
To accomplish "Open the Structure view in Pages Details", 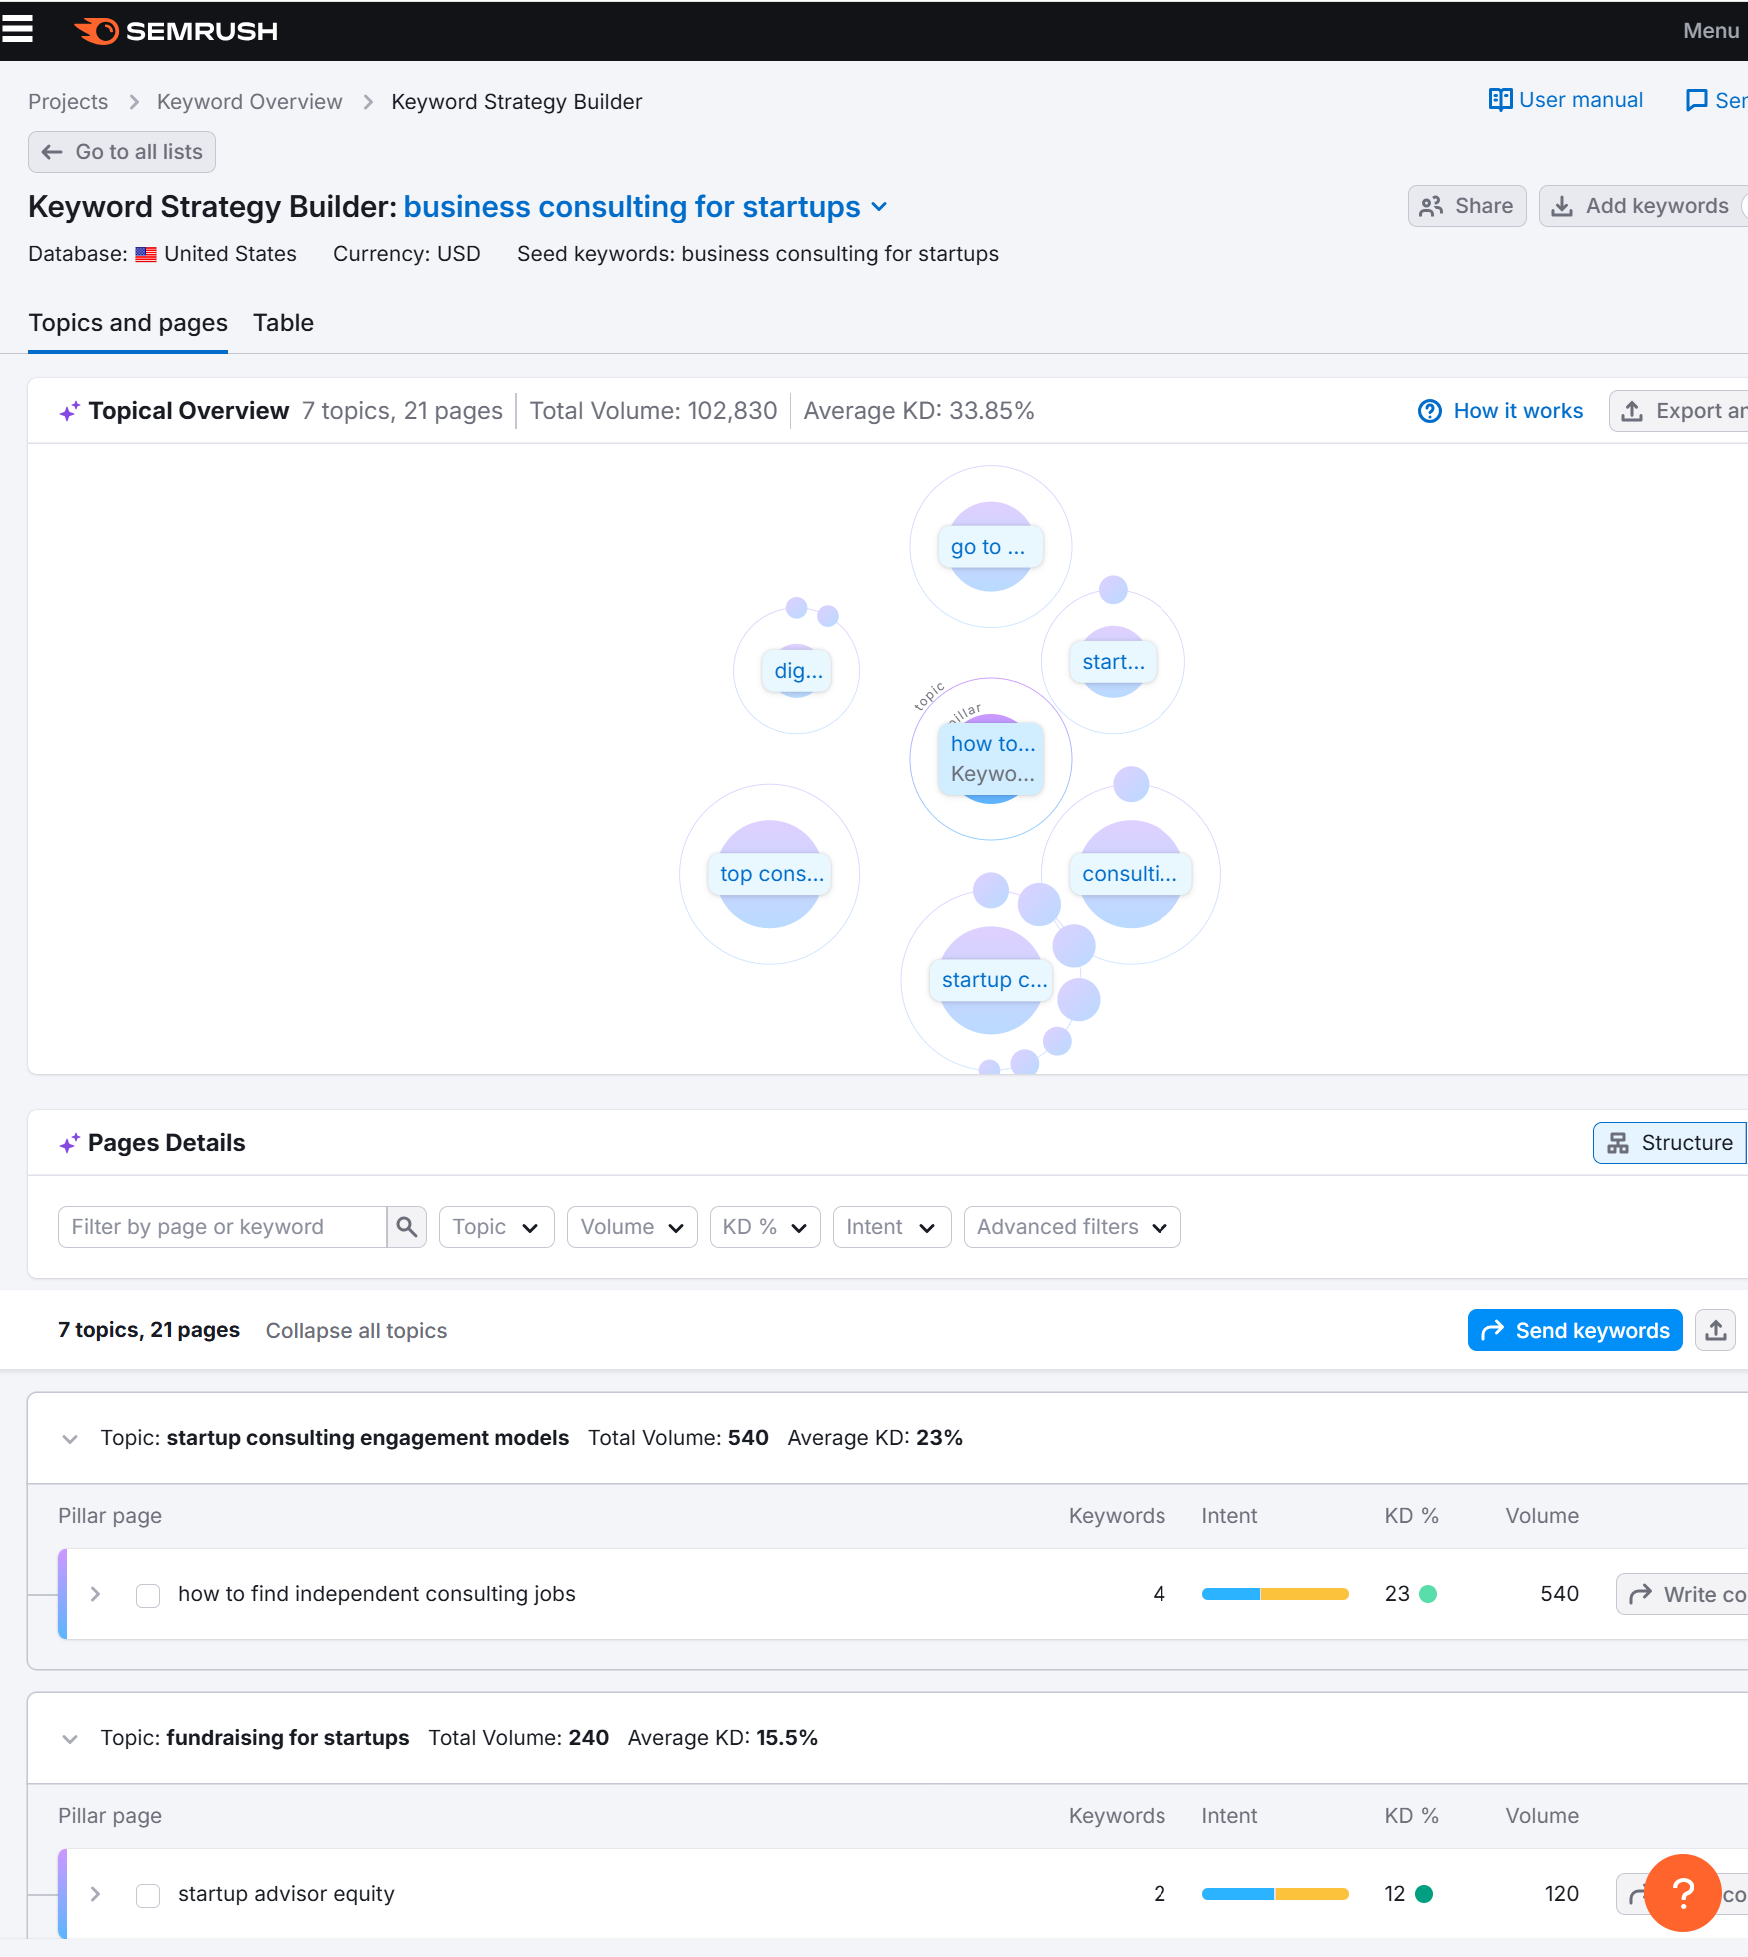I will click(x=1668, y=1142).
